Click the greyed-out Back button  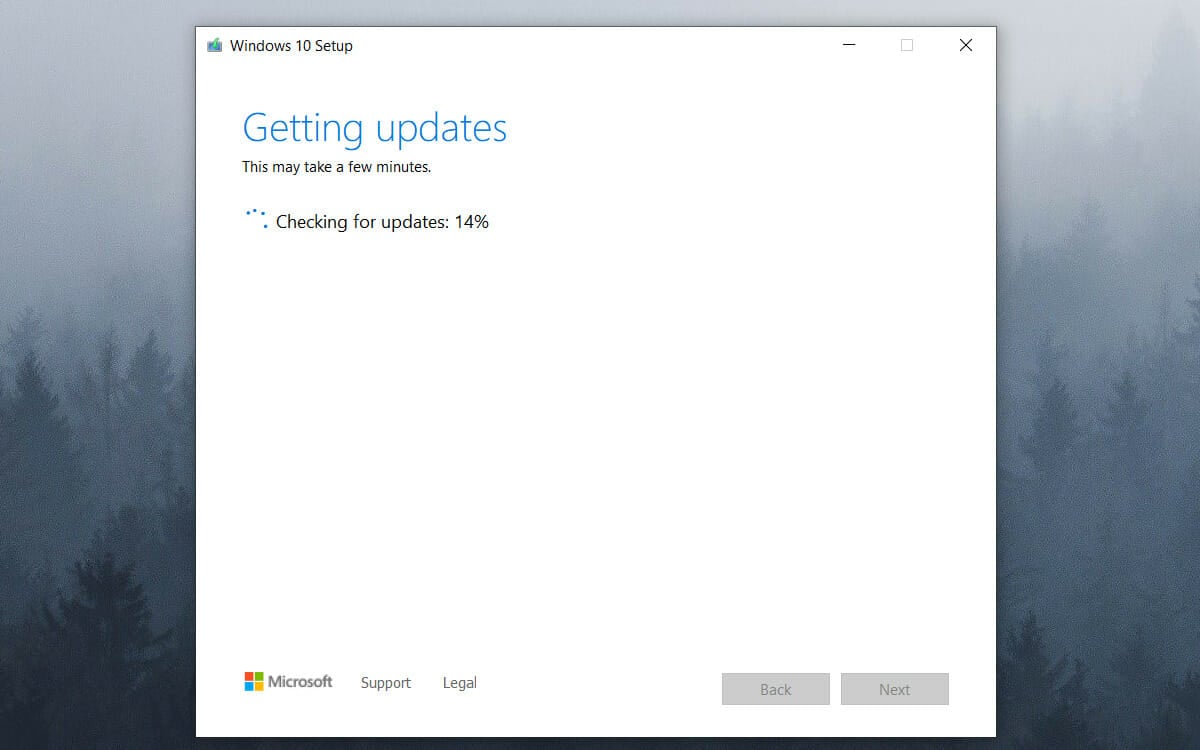point(776,689)
